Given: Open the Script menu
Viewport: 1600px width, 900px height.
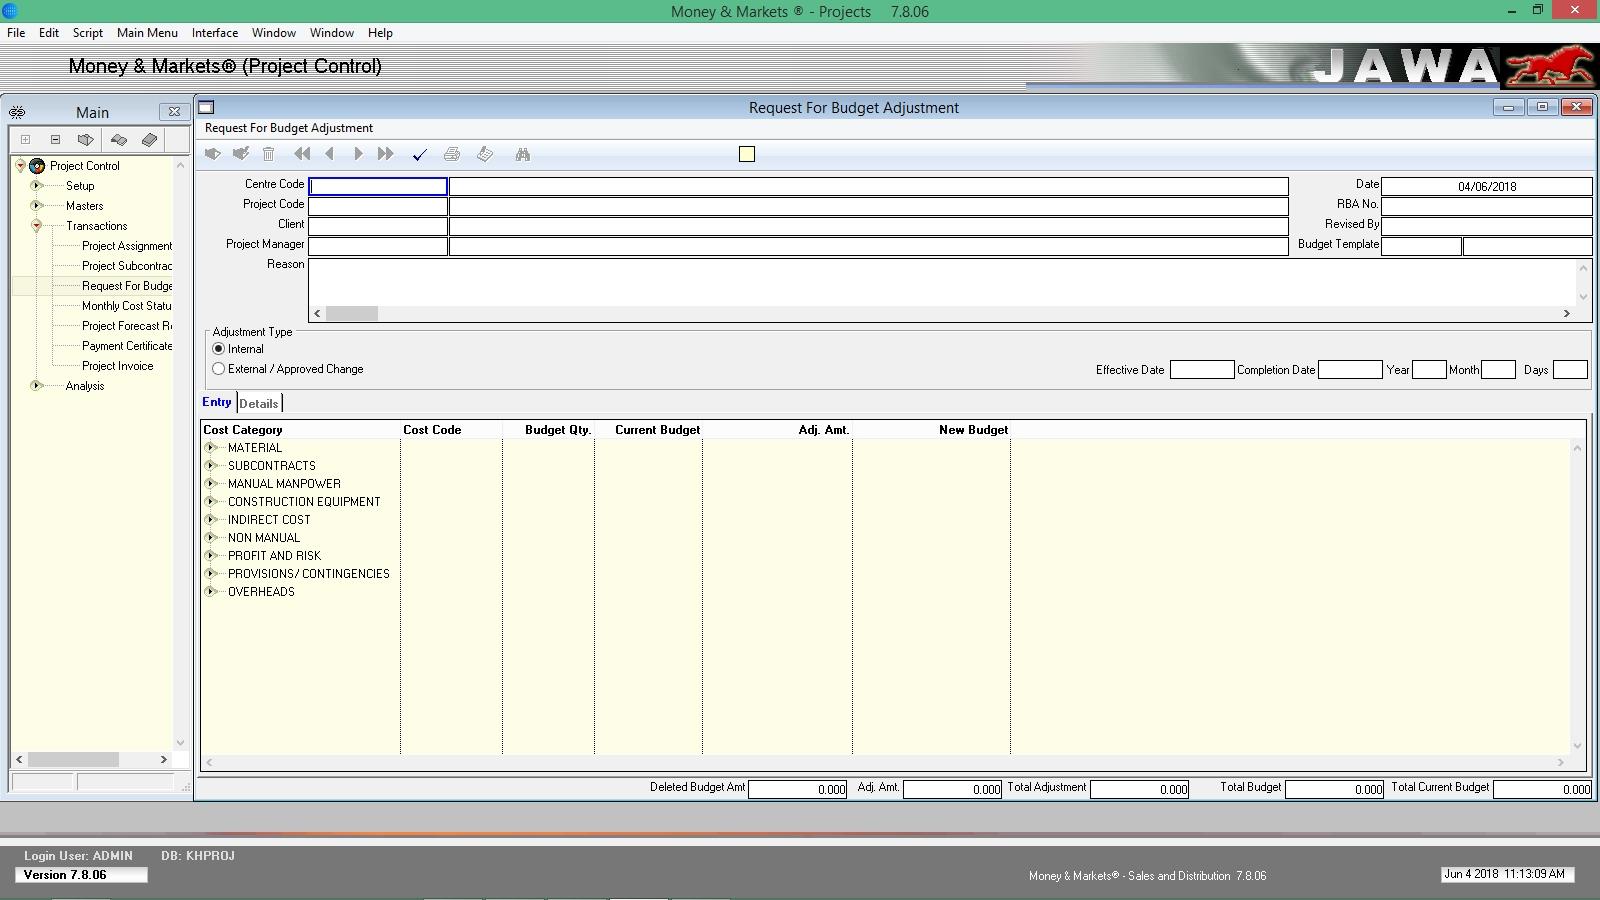Looking at the screenshot, I should [x=87, y=33].
